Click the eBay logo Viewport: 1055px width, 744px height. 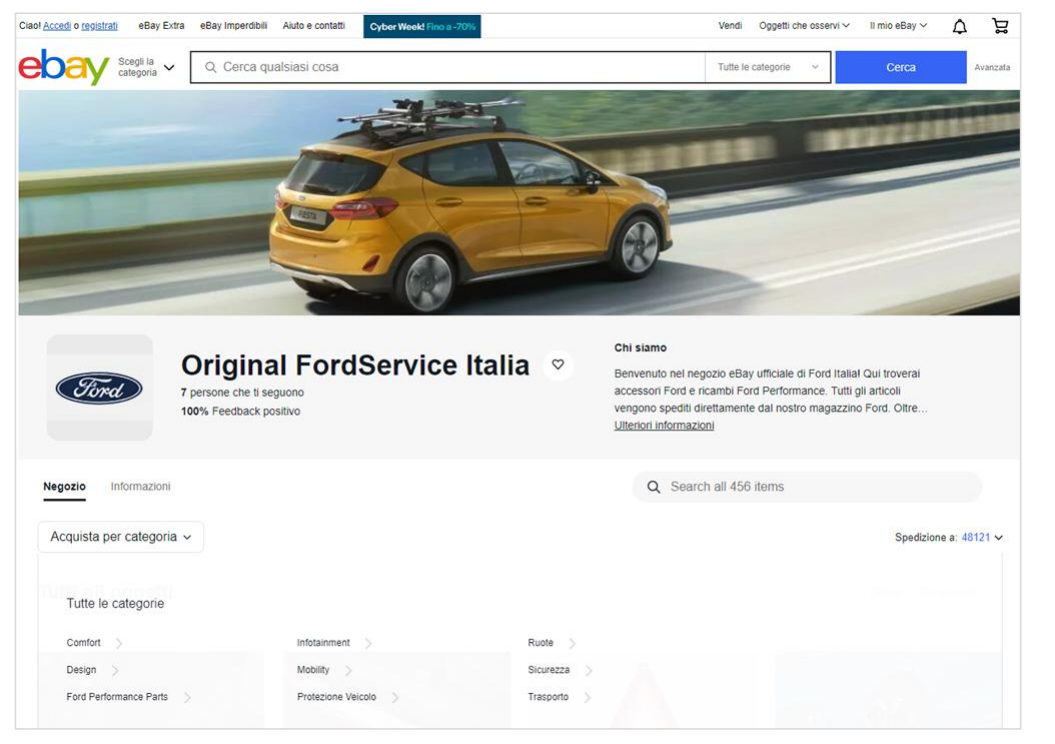coord(64,67)
